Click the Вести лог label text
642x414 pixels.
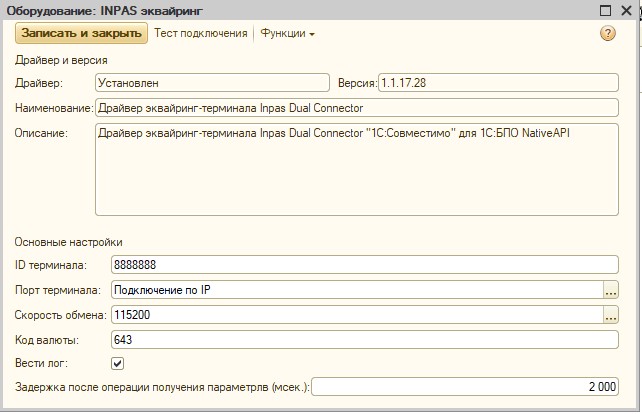(x=41, y=363)
